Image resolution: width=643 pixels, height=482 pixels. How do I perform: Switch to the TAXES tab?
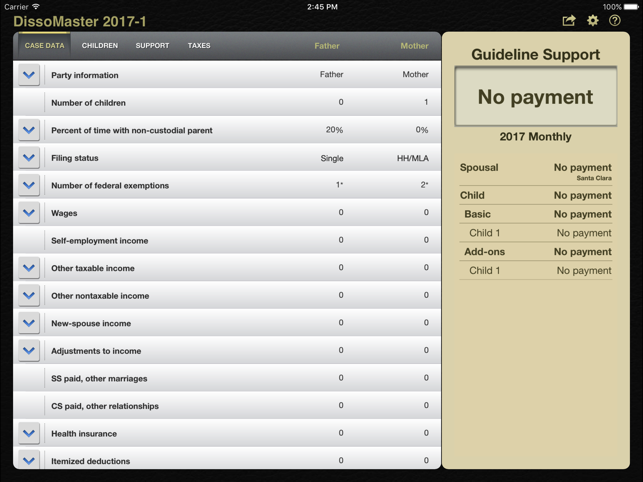pos(199,46)
